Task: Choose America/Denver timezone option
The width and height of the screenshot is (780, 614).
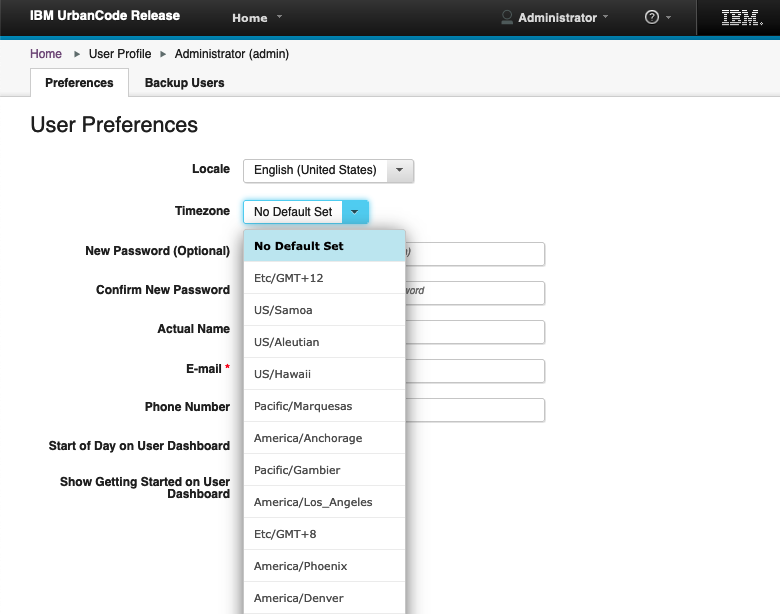Action: click(324, 598)
